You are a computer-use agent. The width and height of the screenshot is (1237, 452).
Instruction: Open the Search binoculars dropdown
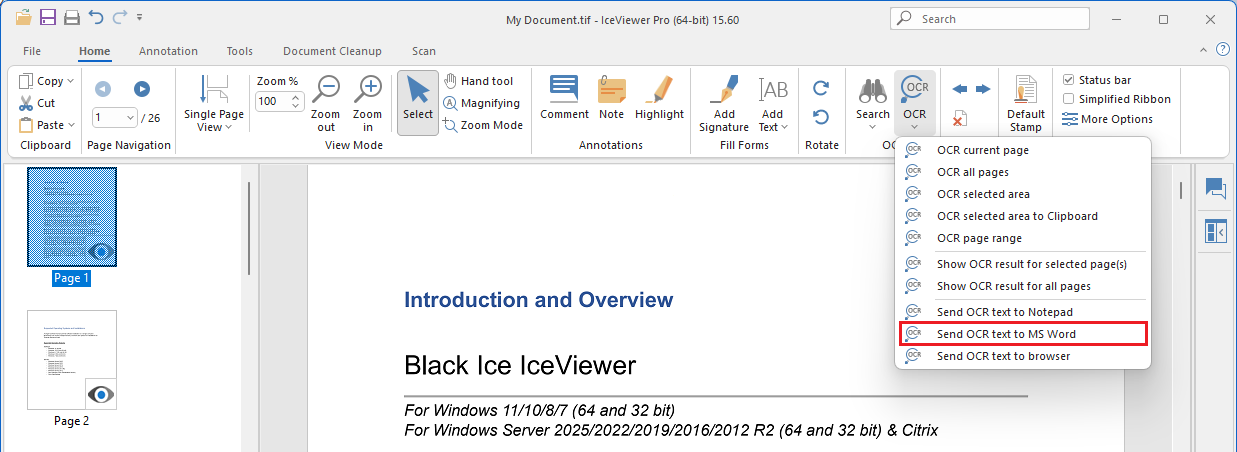(873, 103)
